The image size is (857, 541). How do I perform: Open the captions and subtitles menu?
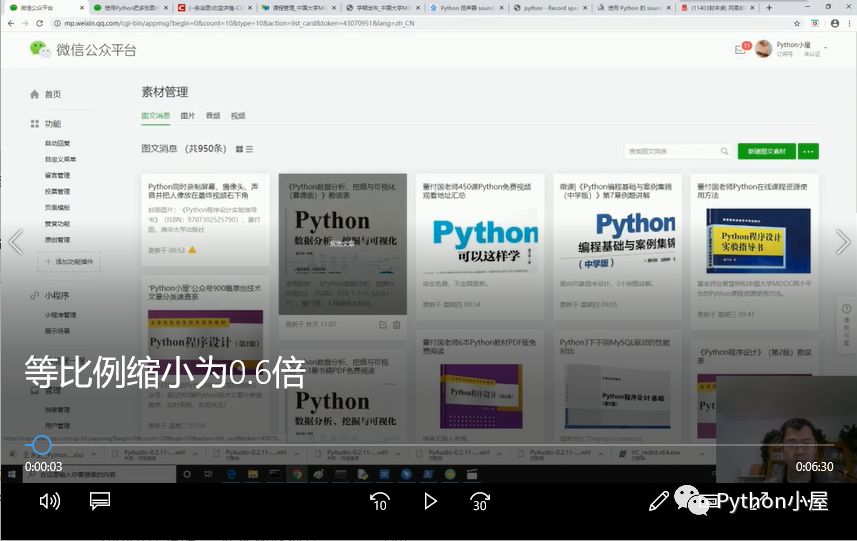tap(100, 501)
